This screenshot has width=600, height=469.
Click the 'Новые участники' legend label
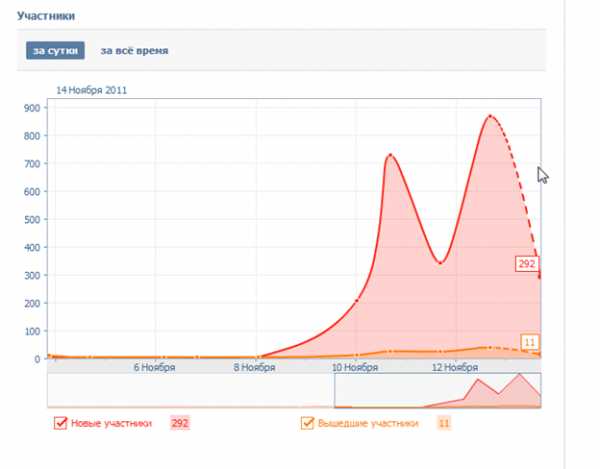tap(111, 423)
